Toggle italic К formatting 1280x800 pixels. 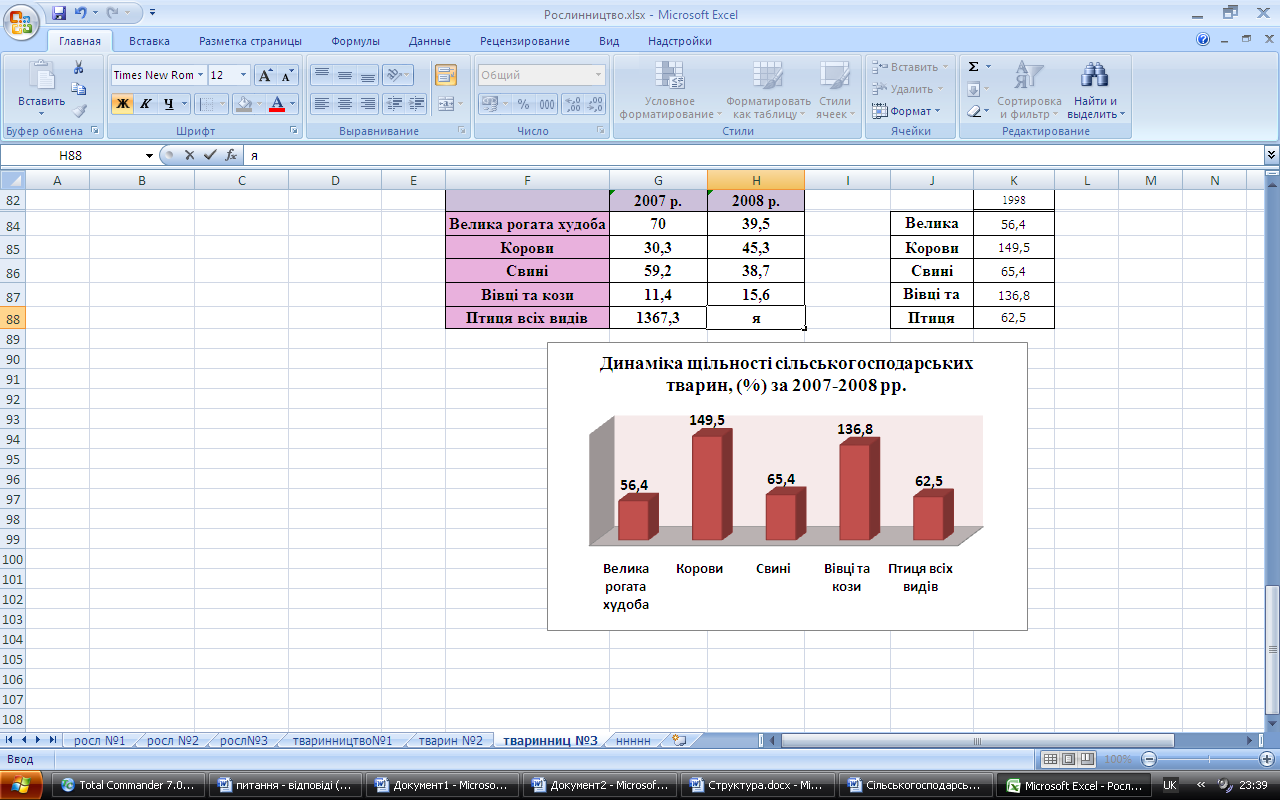[x=146, y=104]
